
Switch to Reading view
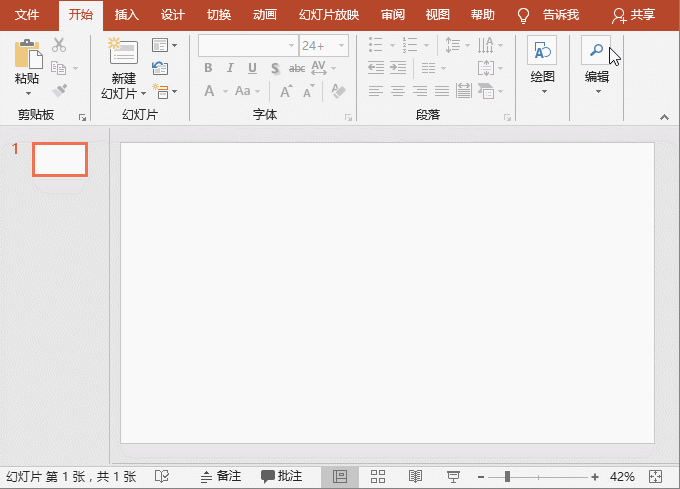coord(415,476)
